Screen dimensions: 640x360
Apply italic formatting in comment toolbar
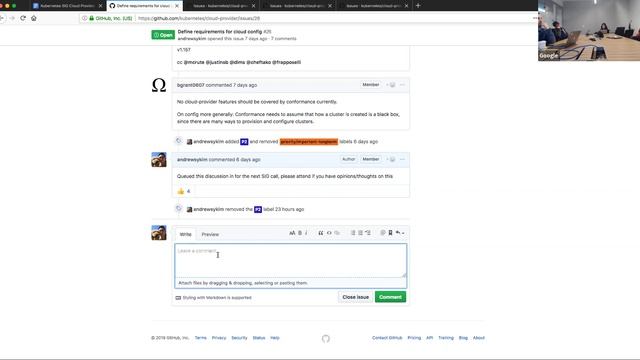tap(306, 233)
